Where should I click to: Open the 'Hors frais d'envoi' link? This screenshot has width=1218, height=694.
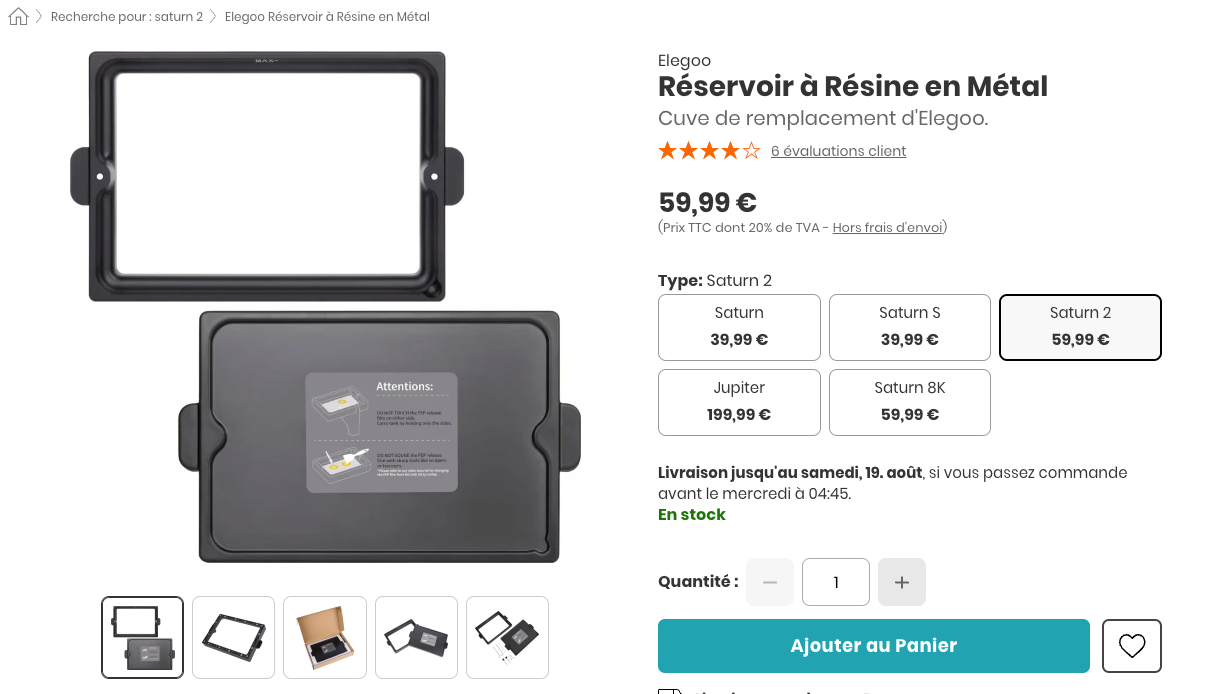point(887,227)
